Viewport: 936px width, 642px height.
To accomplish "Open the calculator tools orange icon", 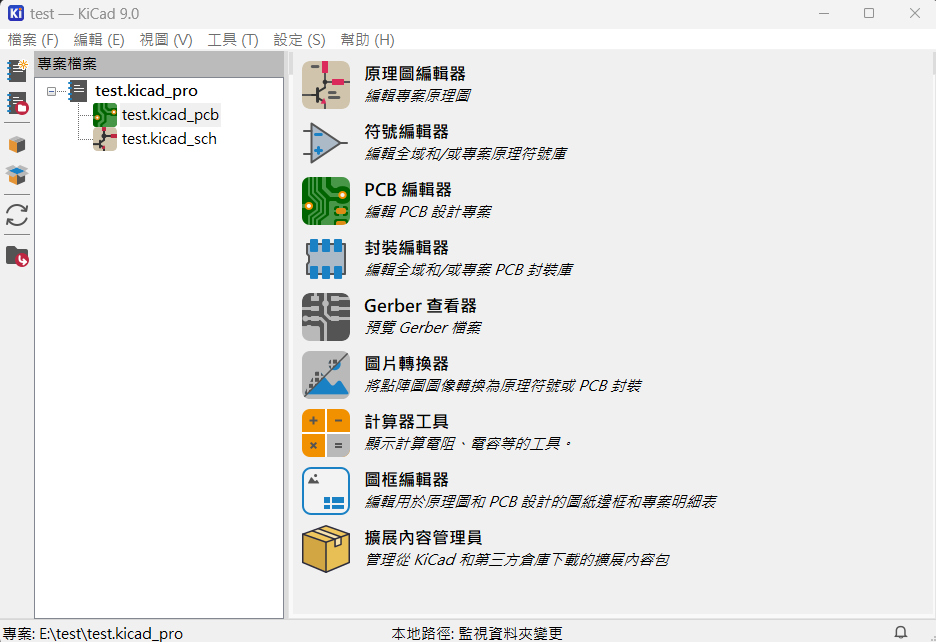I will [325, 432].
